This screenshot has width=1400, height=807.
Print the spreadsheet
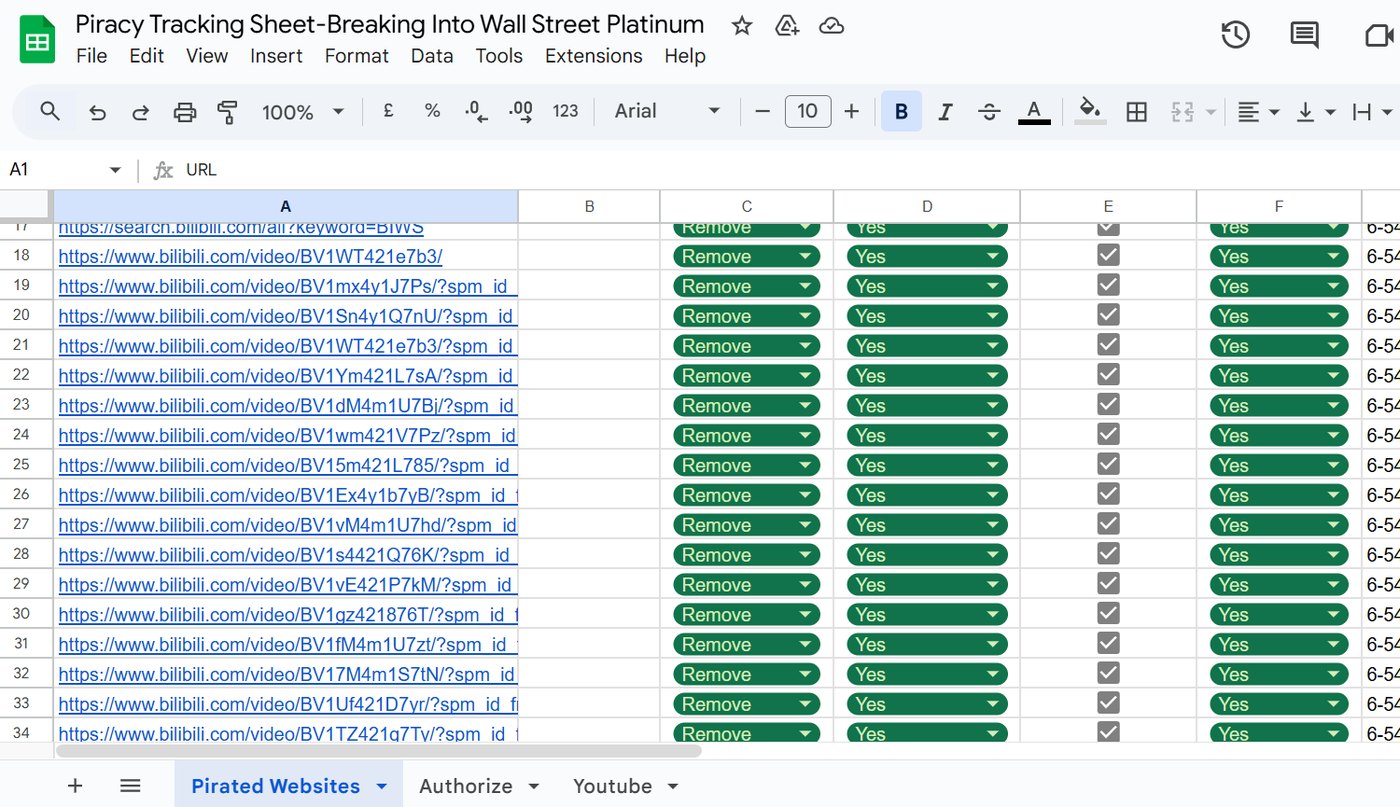(x=185, y=112)
